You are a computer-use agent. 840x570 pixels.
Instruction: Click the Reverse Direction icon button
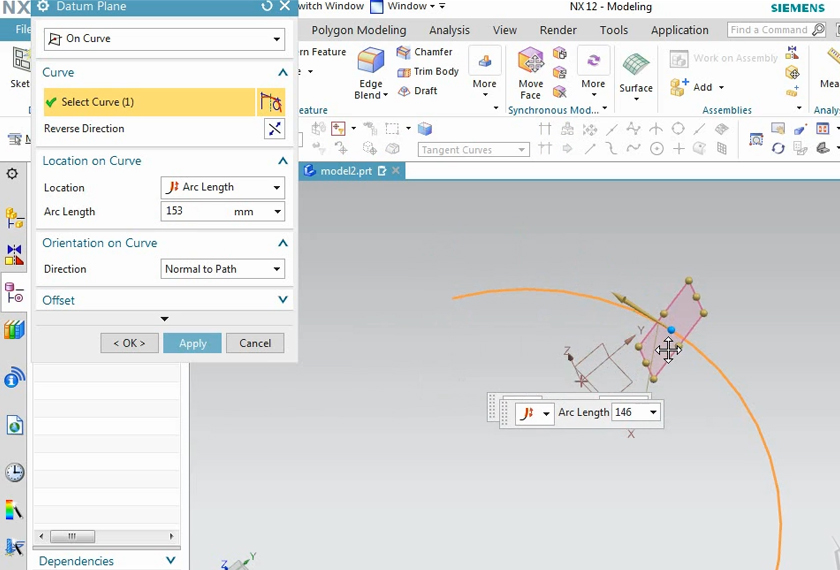[x=274, y=129]
